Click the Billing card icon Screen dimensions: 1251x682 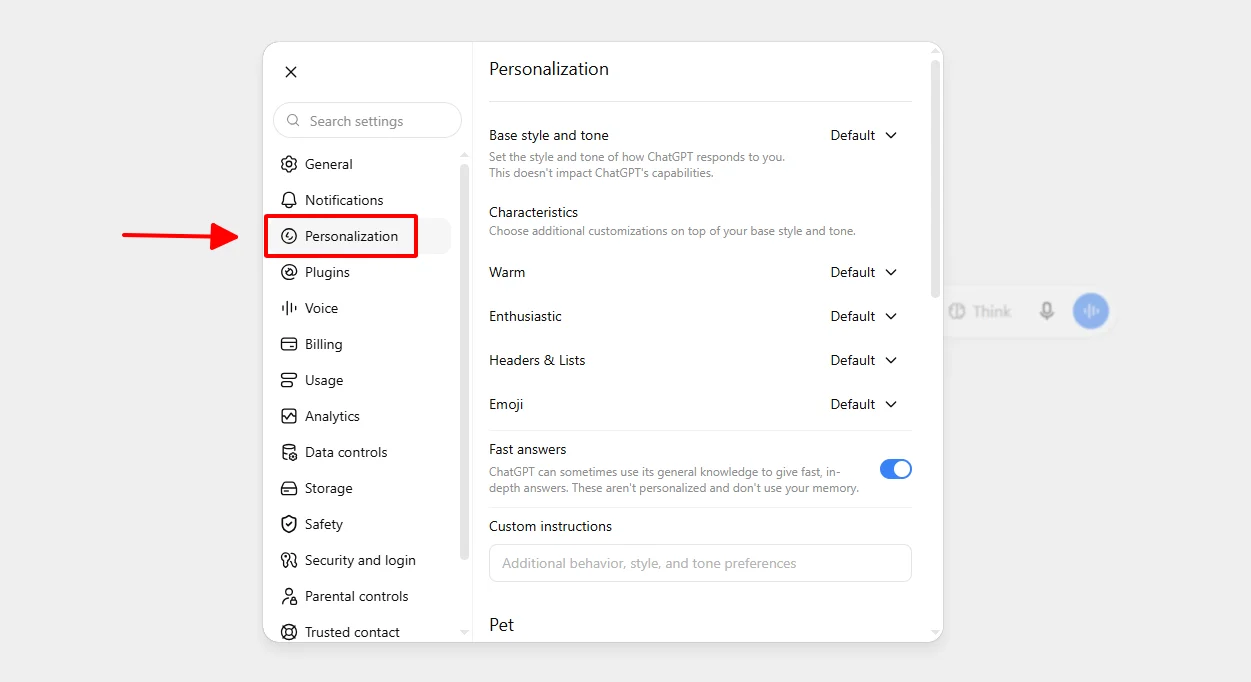289,344
